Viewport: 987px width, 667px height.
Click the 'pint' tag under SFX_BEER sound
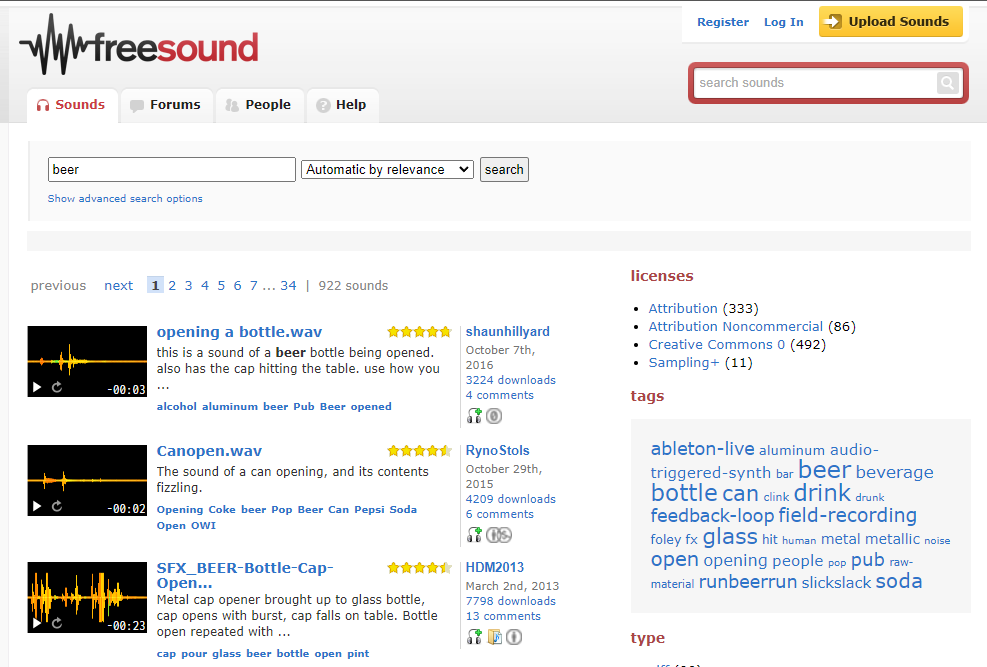click(x=358, y=654)
